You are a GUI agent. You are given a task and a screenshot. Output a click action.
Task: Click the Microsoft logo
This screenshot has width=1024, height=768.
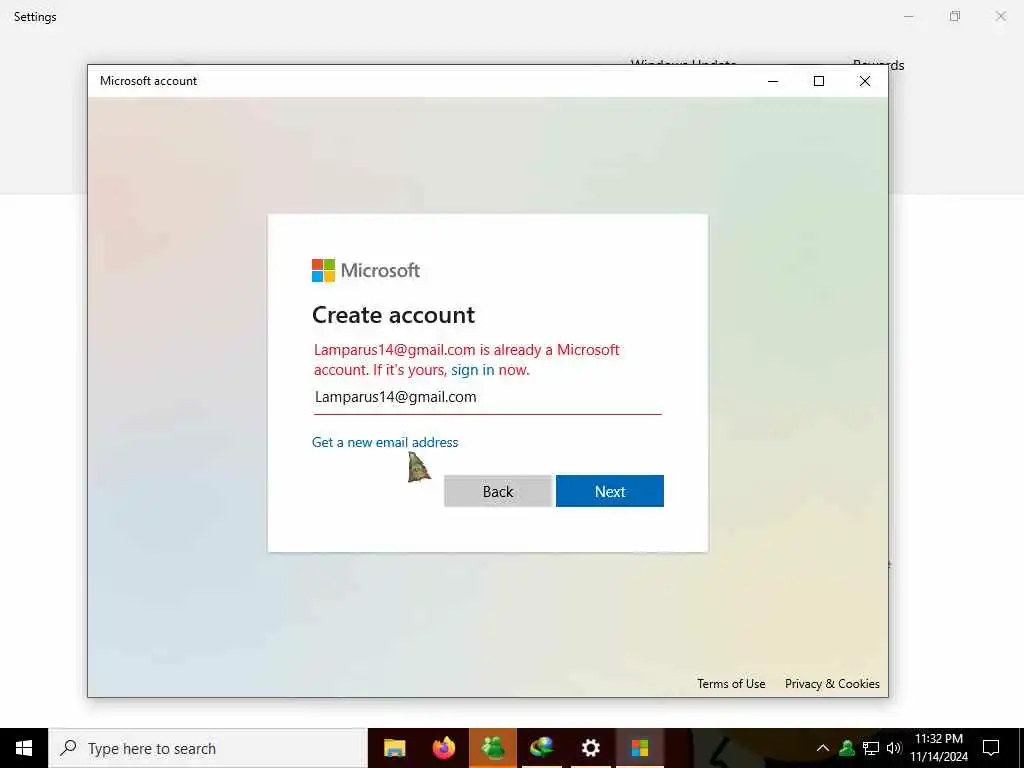click(366, 270)
